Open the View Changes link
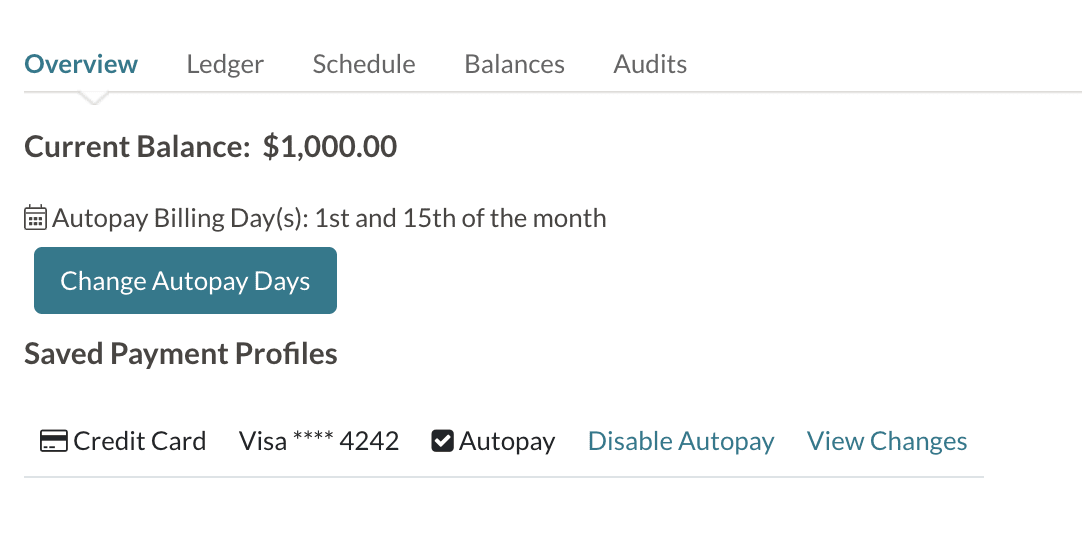Screen dimensions: 1082x544 coord(887,441)
